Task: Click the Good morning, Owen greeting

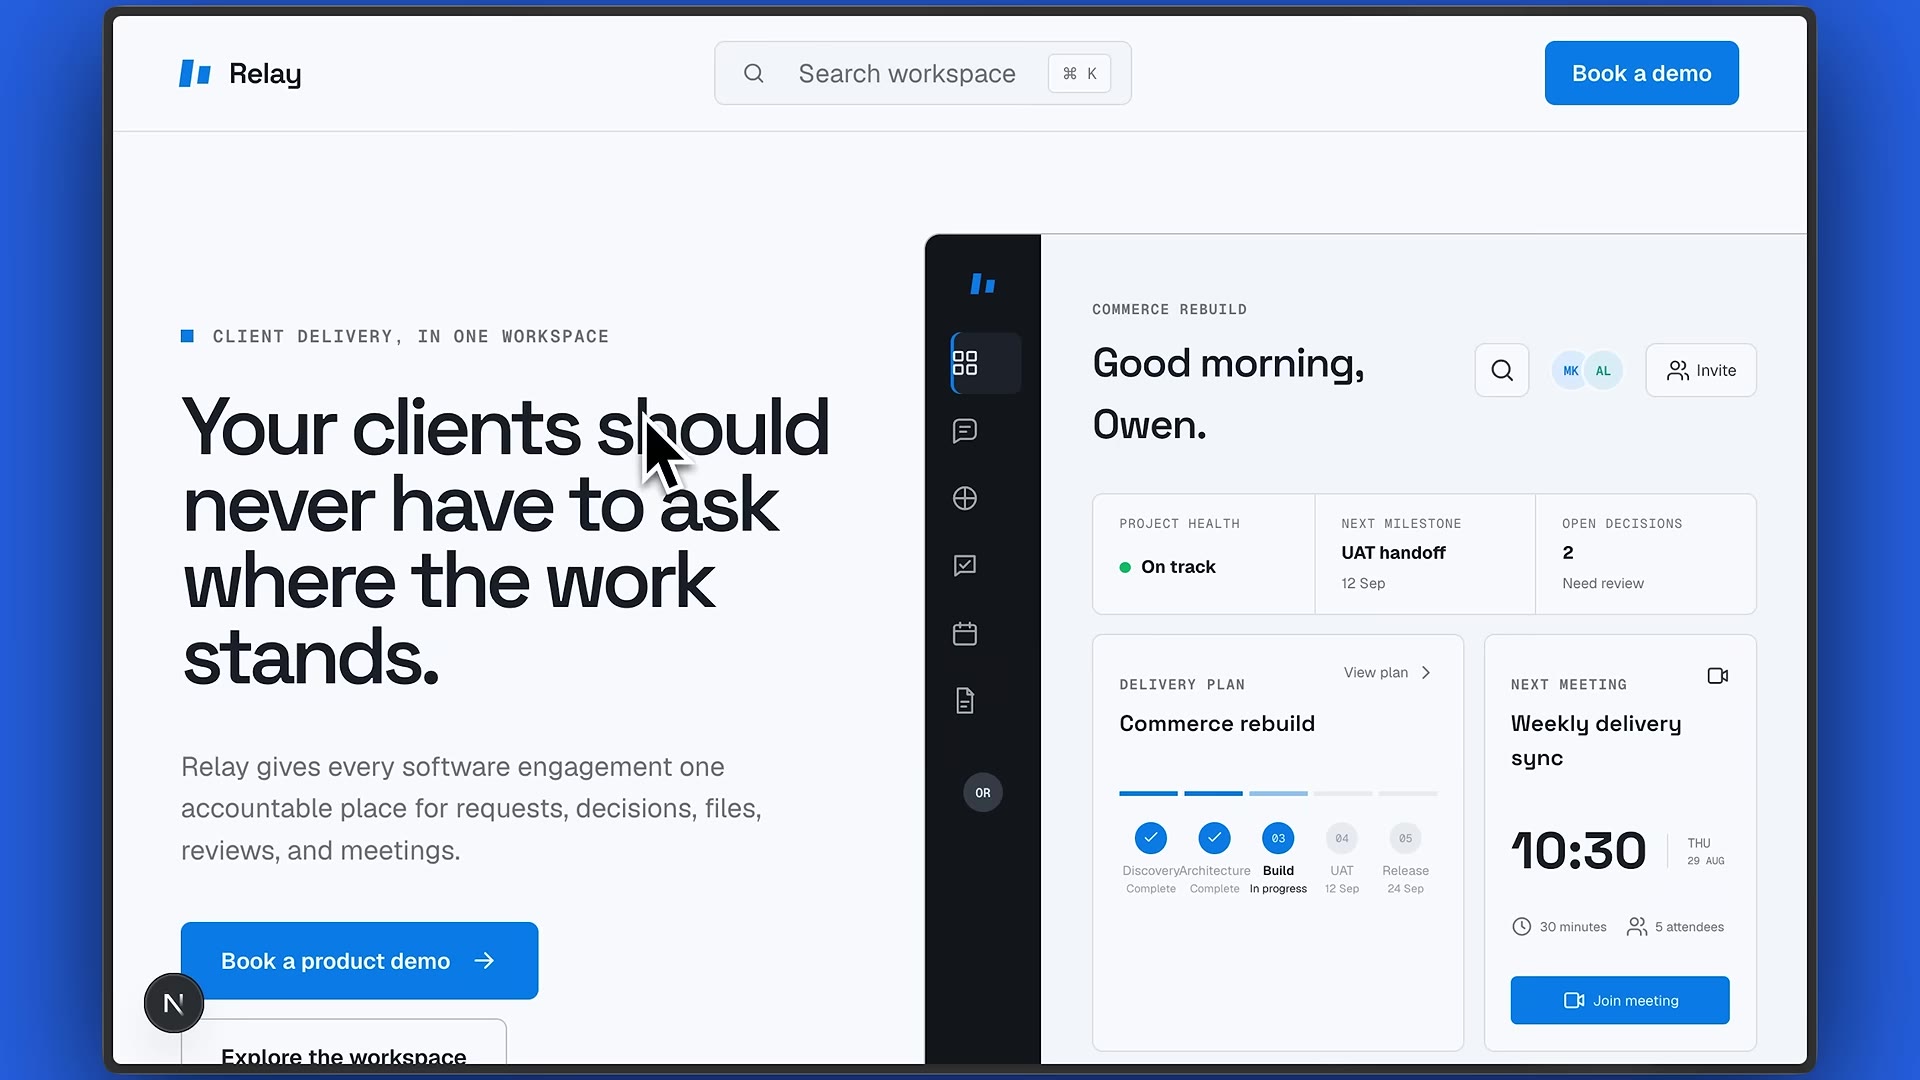Action: 1229,394
